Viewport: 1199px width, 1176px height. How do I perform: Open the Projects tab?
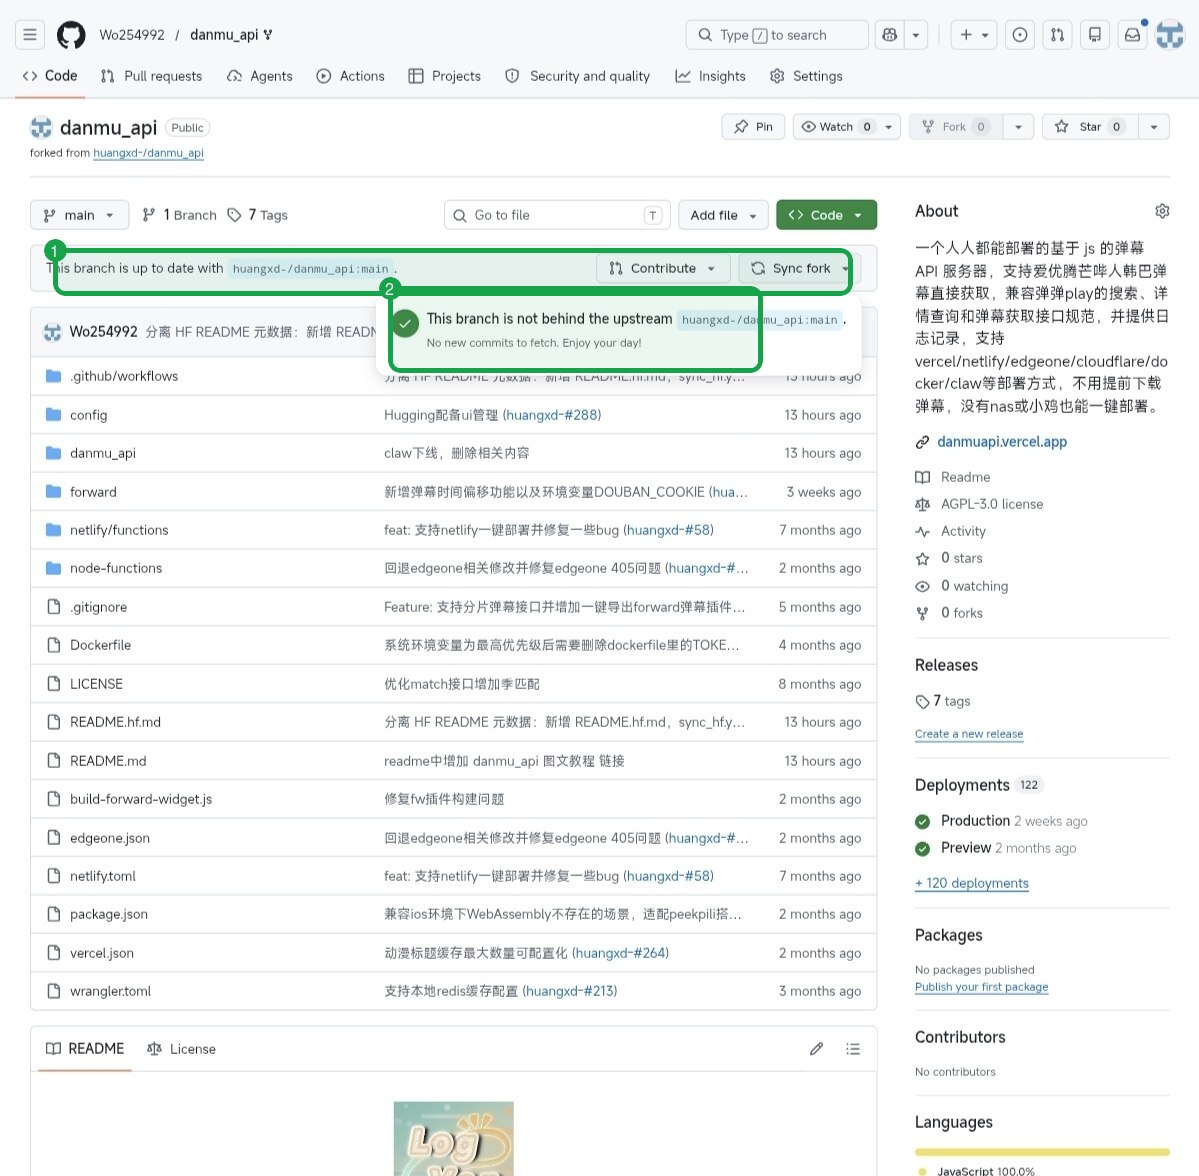(445, 76)
